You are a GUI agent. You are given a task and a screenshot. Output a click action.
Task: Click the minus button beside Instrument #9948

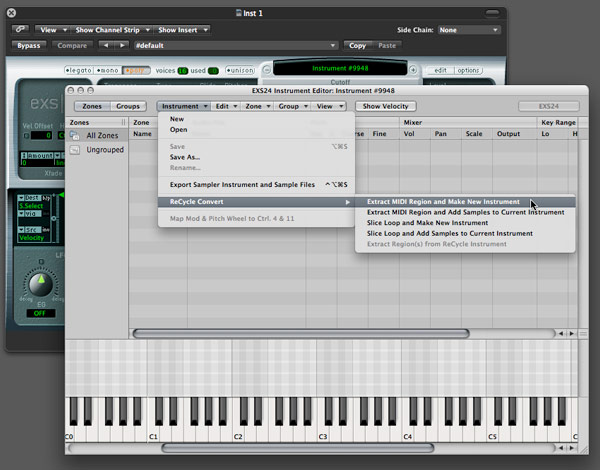pos(267,70)
